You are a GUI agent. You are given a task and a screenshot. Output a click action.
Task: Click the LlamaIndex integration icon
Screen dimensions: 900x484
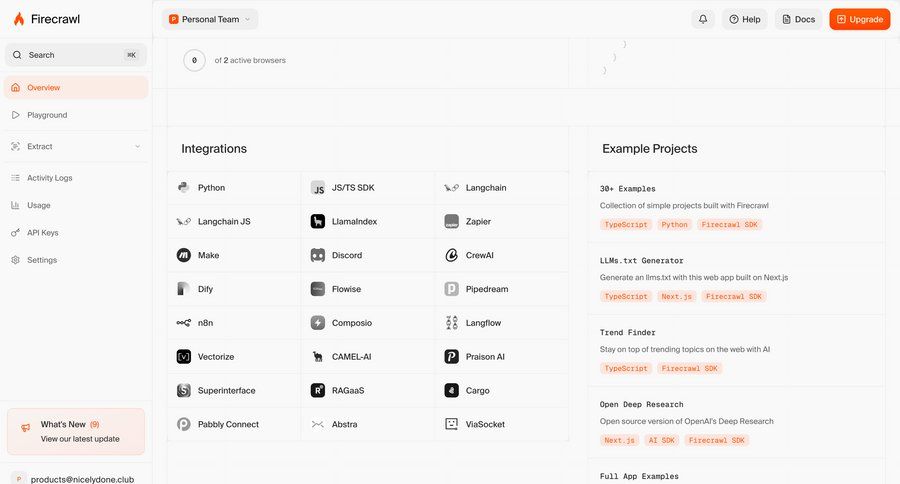pyautogui.click(x=317, y=221)
